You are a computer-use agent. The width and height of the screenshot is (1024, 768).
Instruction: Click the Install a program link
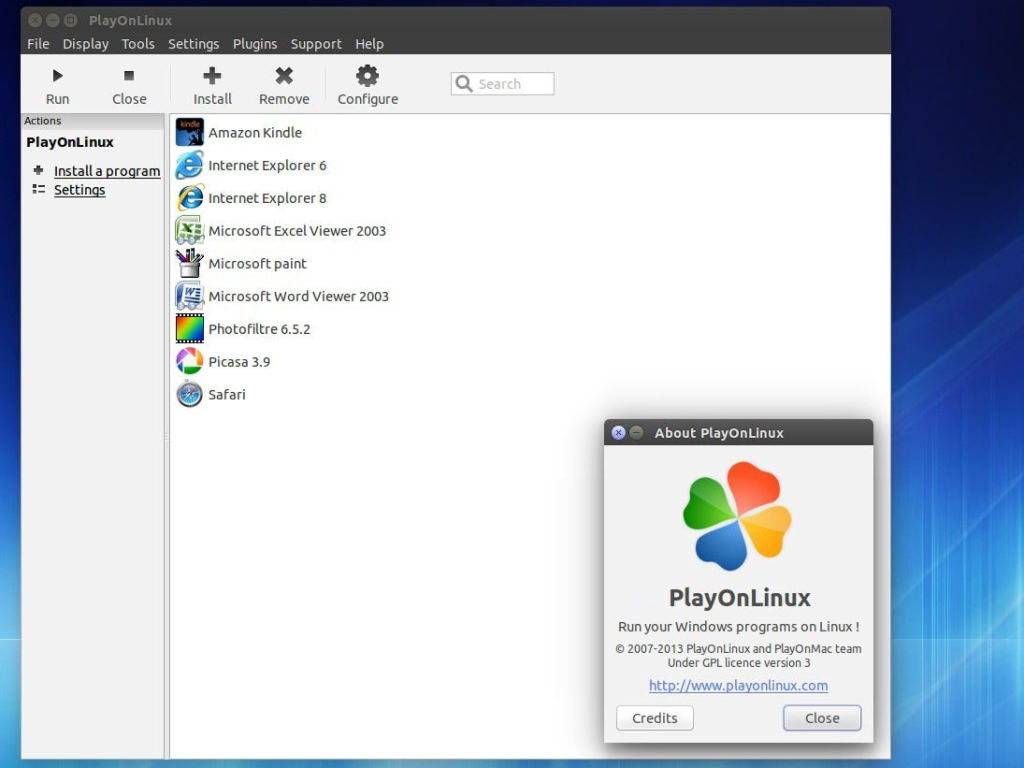(106, 171)
